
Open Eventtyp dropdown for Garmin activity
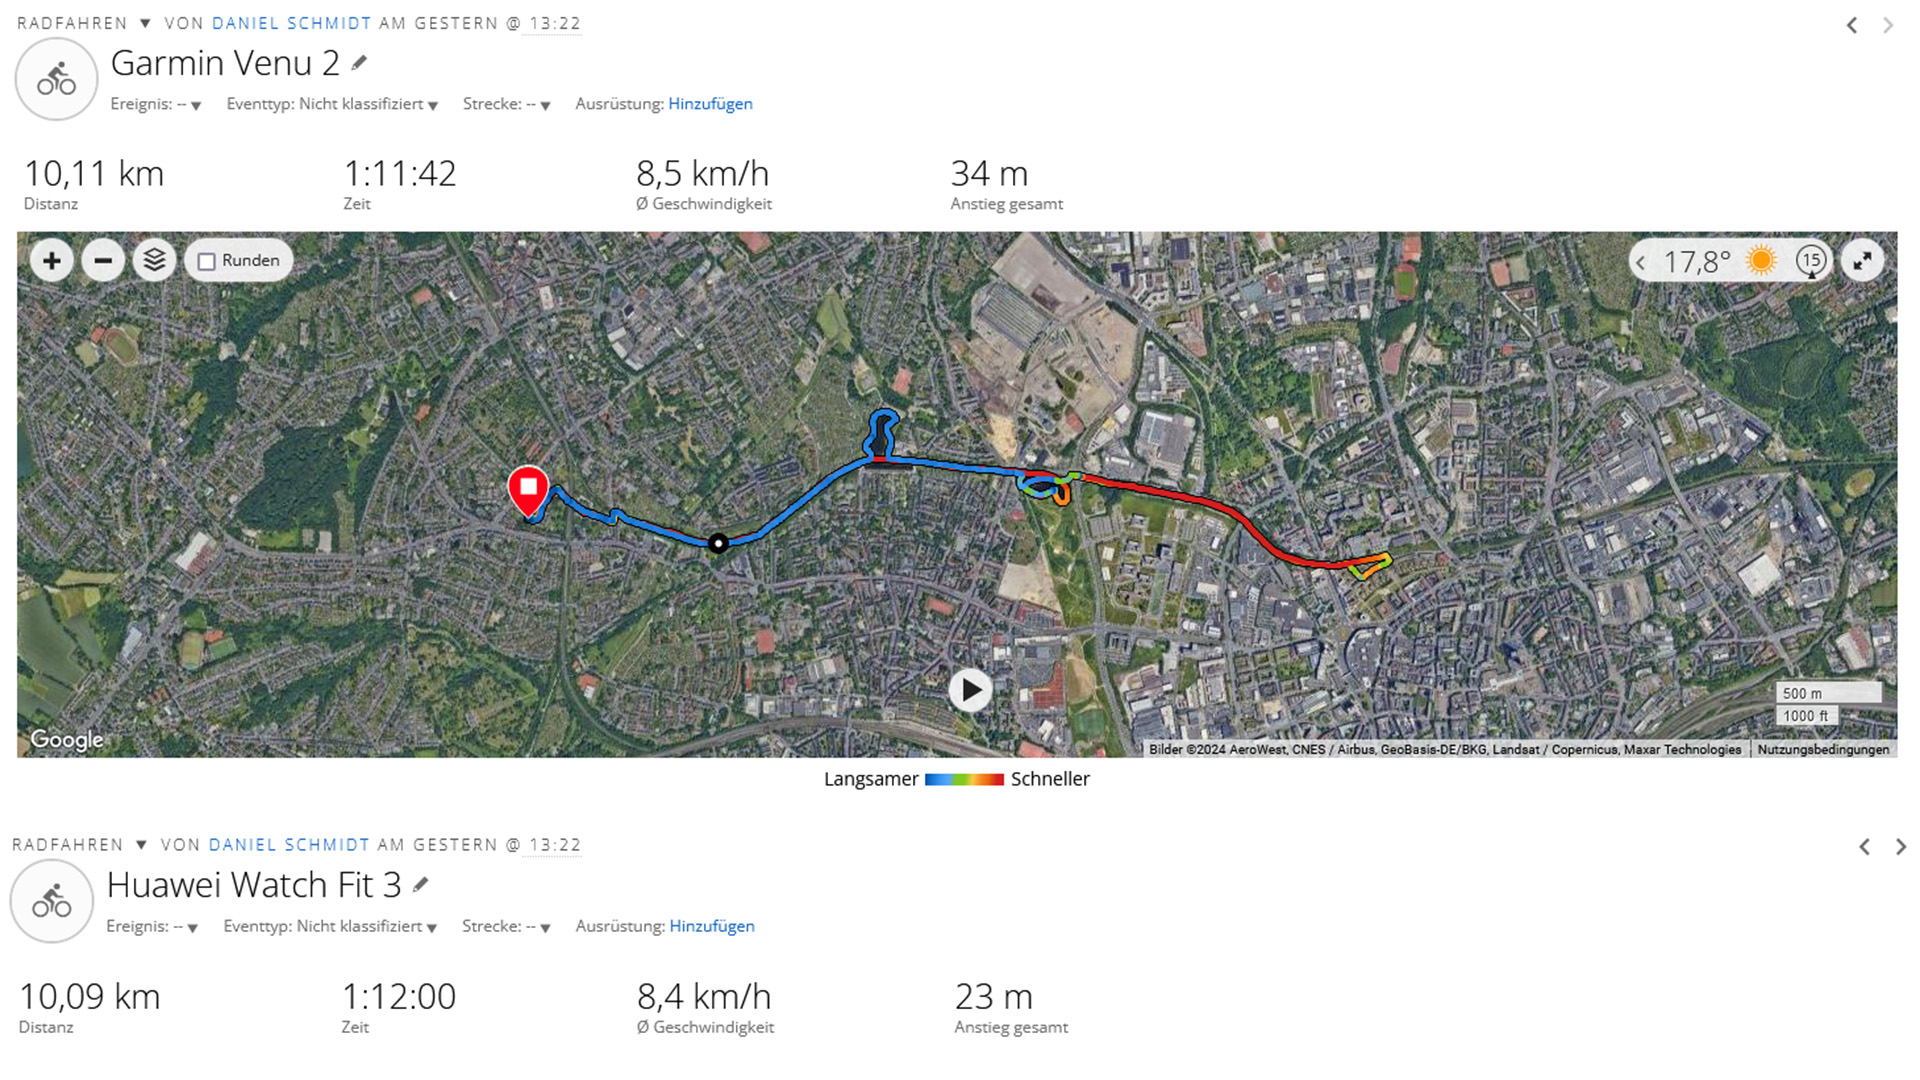433,105
